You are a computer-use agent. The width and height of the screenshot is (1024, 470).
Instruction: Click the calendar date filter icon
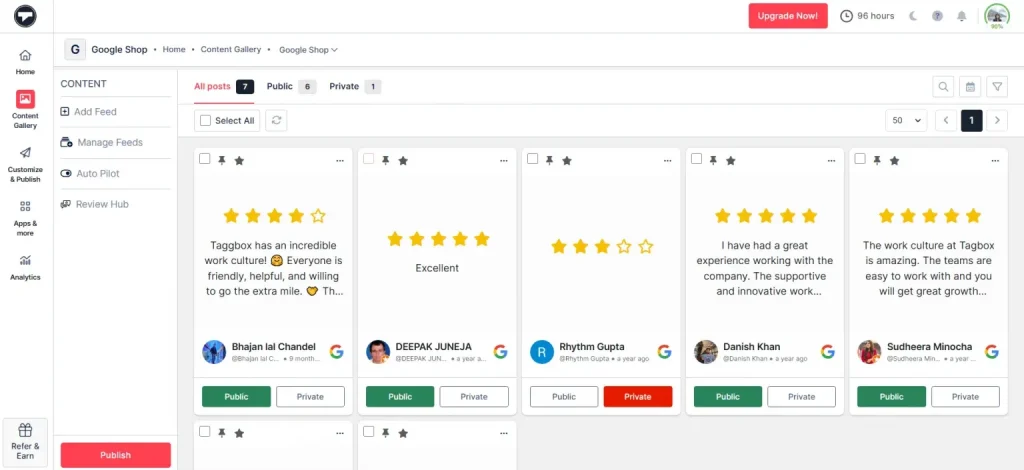[970, 87]
